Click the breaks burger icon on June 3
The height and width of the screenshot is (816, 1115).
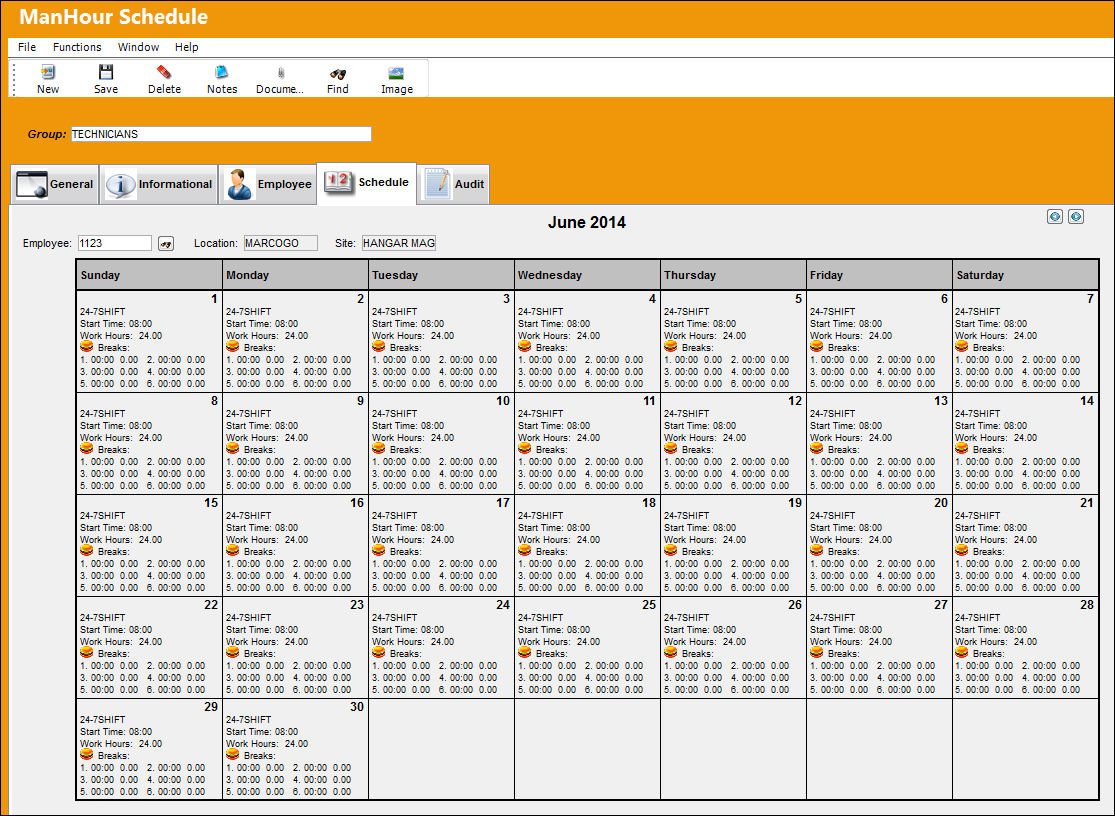[x=378, y=347]
